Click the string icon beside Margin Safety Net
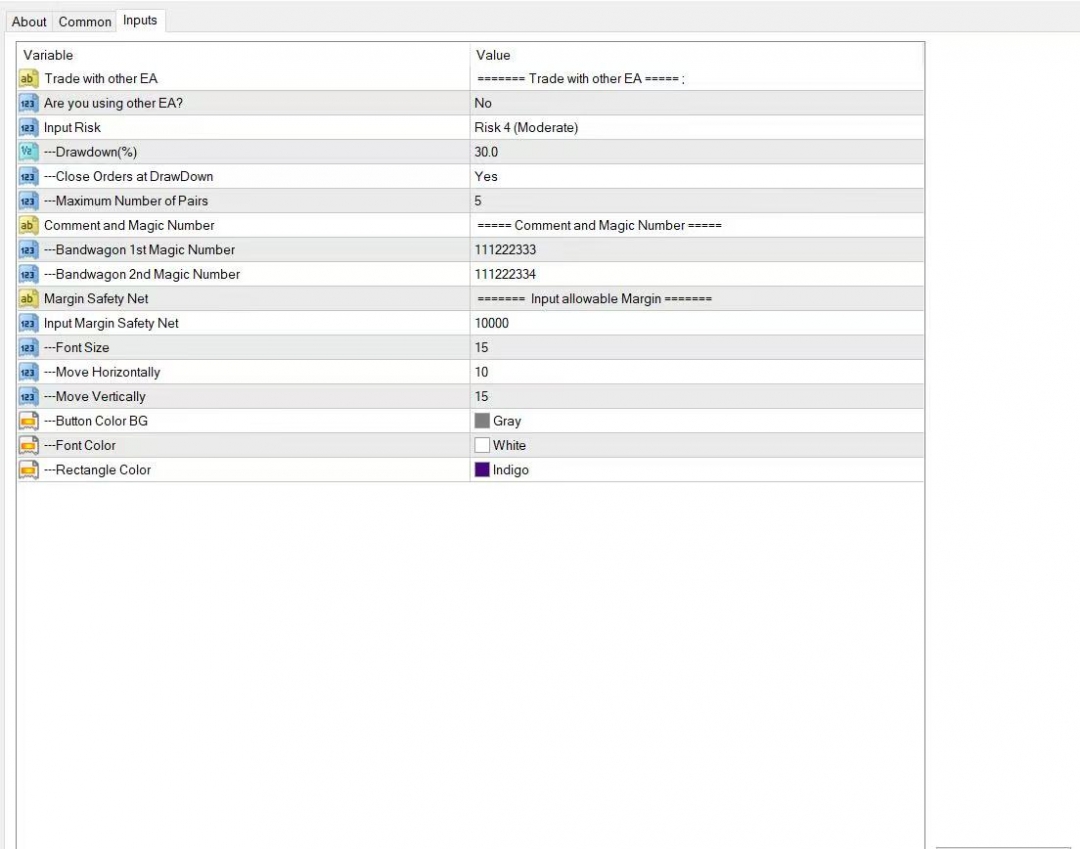Viewport: 1080px width, 849px height. (x=28, y=299)
